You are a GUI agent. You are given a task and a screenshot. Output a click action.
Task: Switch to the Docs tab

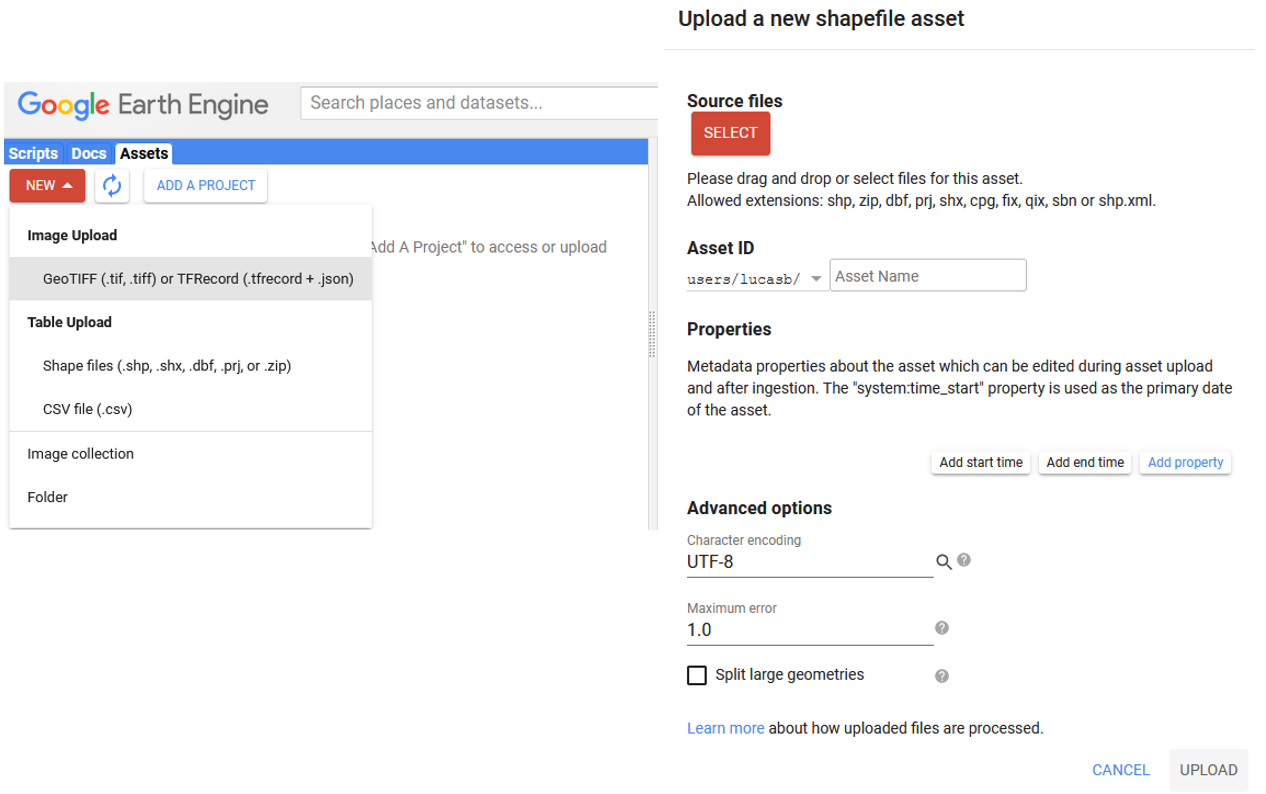tap(89, 153)
